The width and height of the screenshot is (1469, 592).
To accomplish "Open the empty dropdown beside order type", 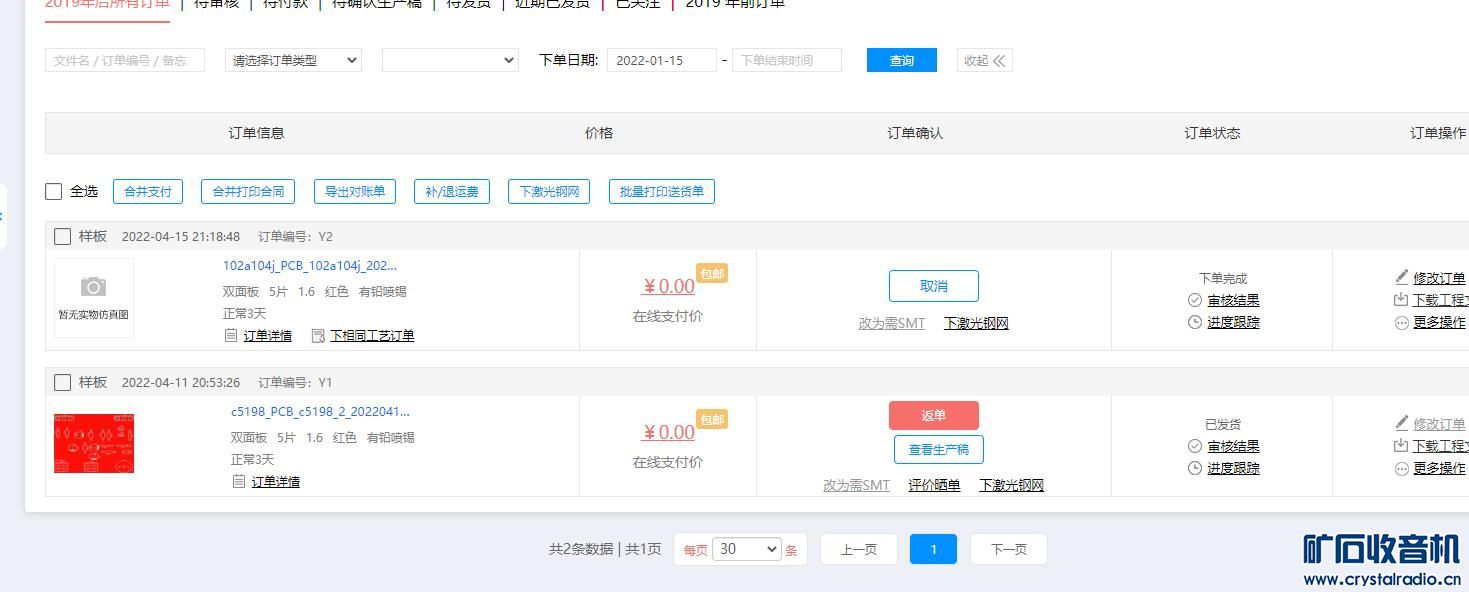I will (x=450, y=60).
